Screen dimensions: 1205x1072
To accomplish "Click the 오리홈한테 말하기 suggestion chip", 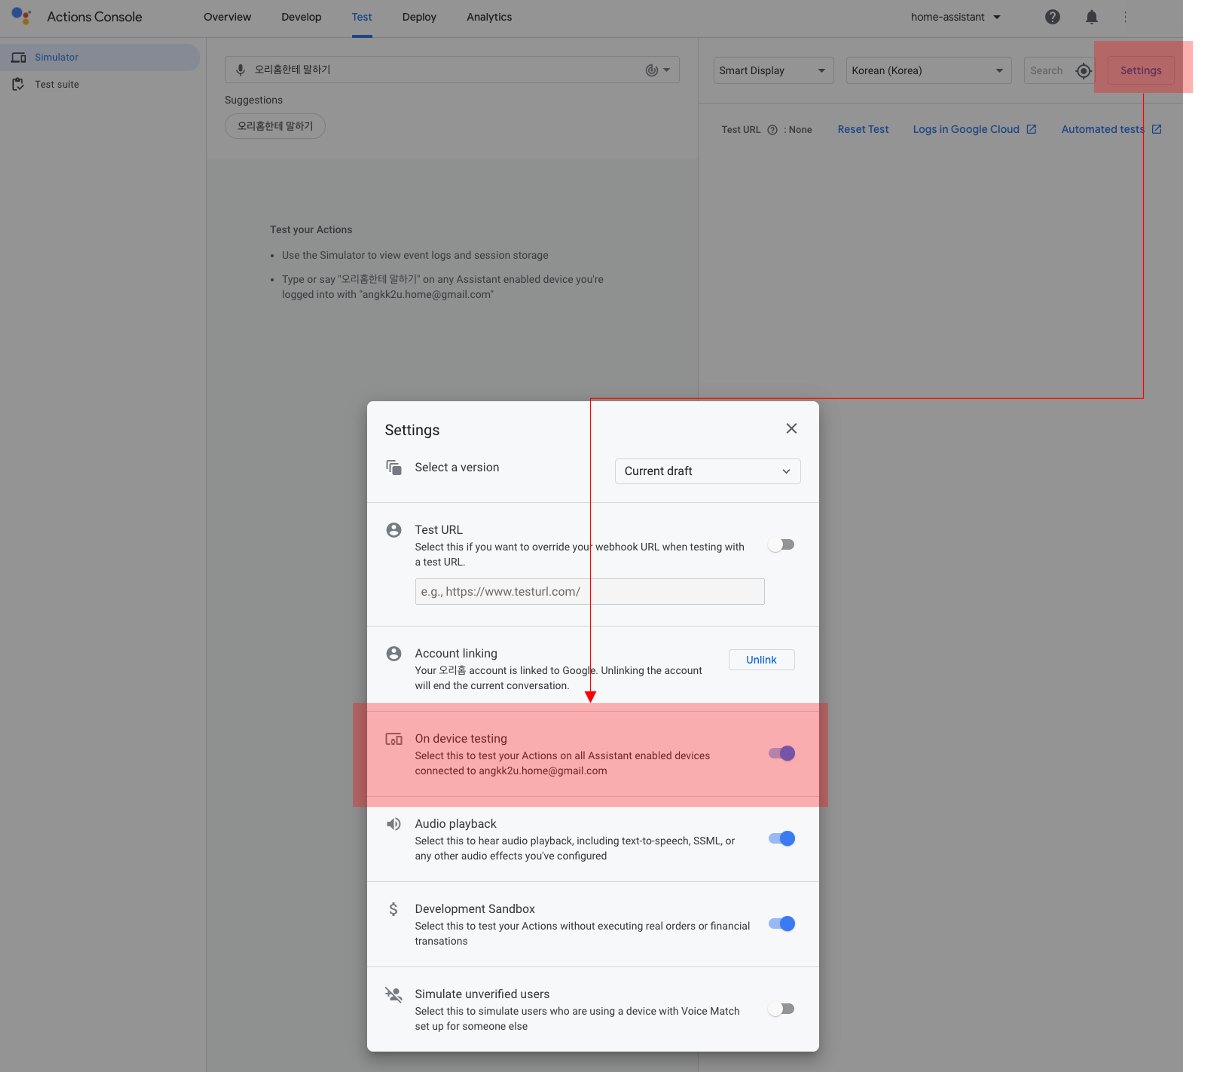I will coord(275,126).
